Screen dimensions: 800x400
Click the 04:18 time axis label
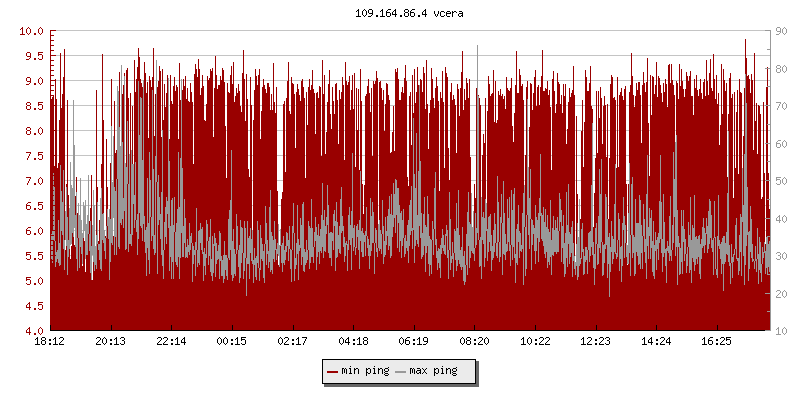pos(353,342)
